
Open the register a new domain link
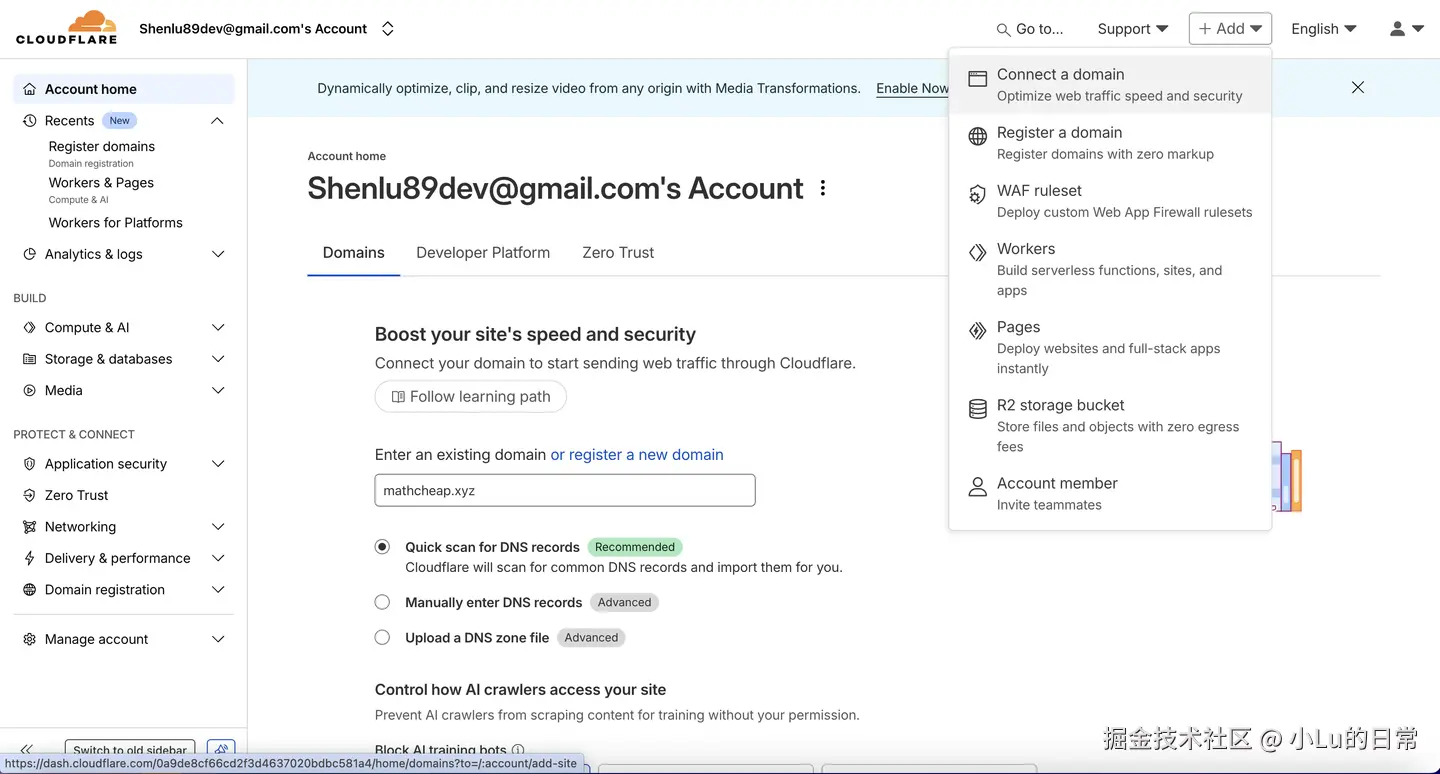pyautogui.click(x=637, y=455)
